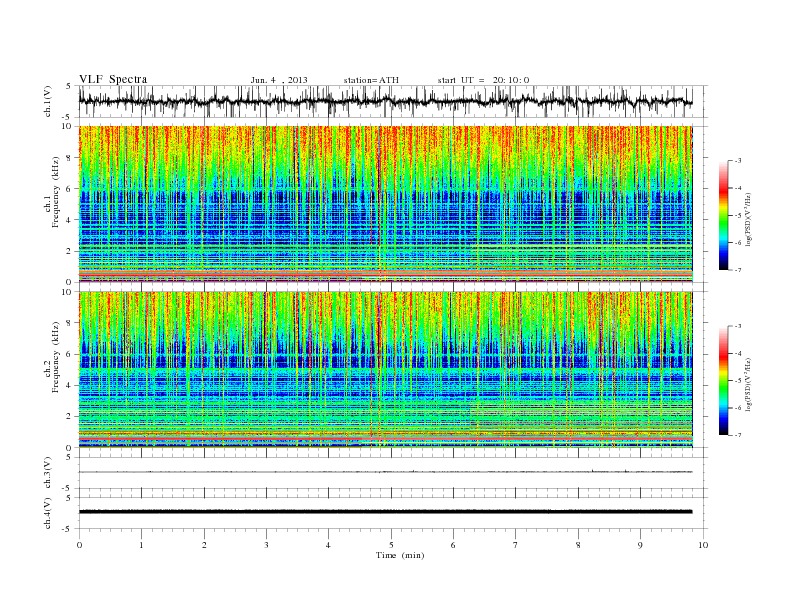Click time axis tick label "2"
This screenshot has height=612, width=792.
[x=204, y=545]
